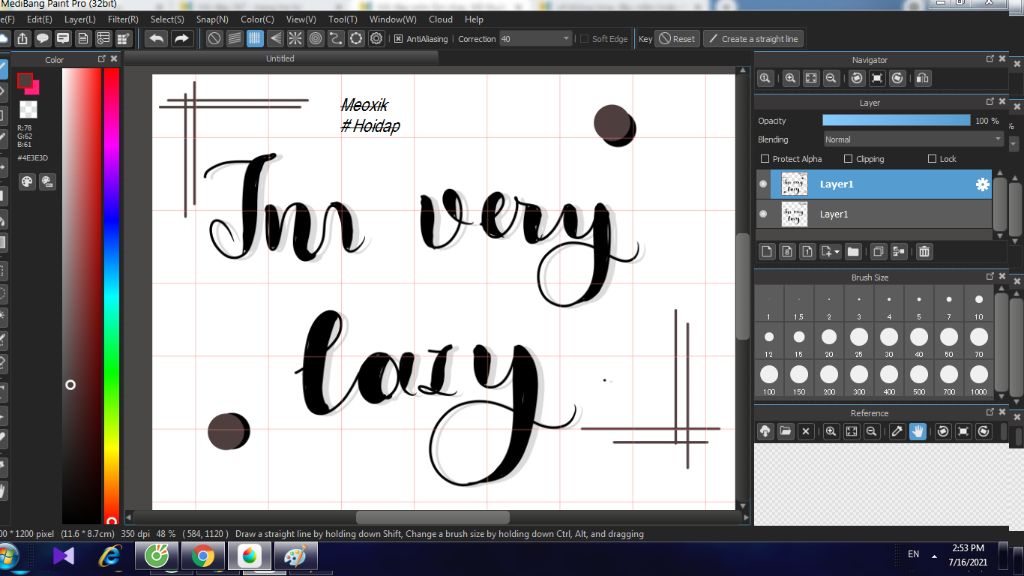This screenshot has width=1024, height=576.
Task: Click Create a straight line button
Action: pos(754,39)
